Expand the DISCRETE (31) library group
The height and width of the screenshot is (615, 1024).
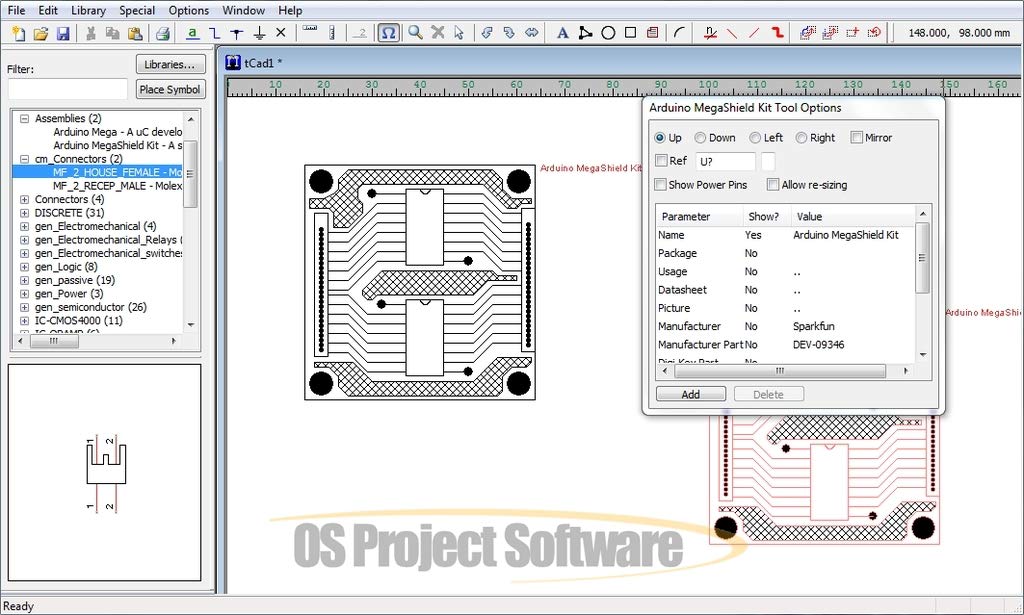click(25, 213)
